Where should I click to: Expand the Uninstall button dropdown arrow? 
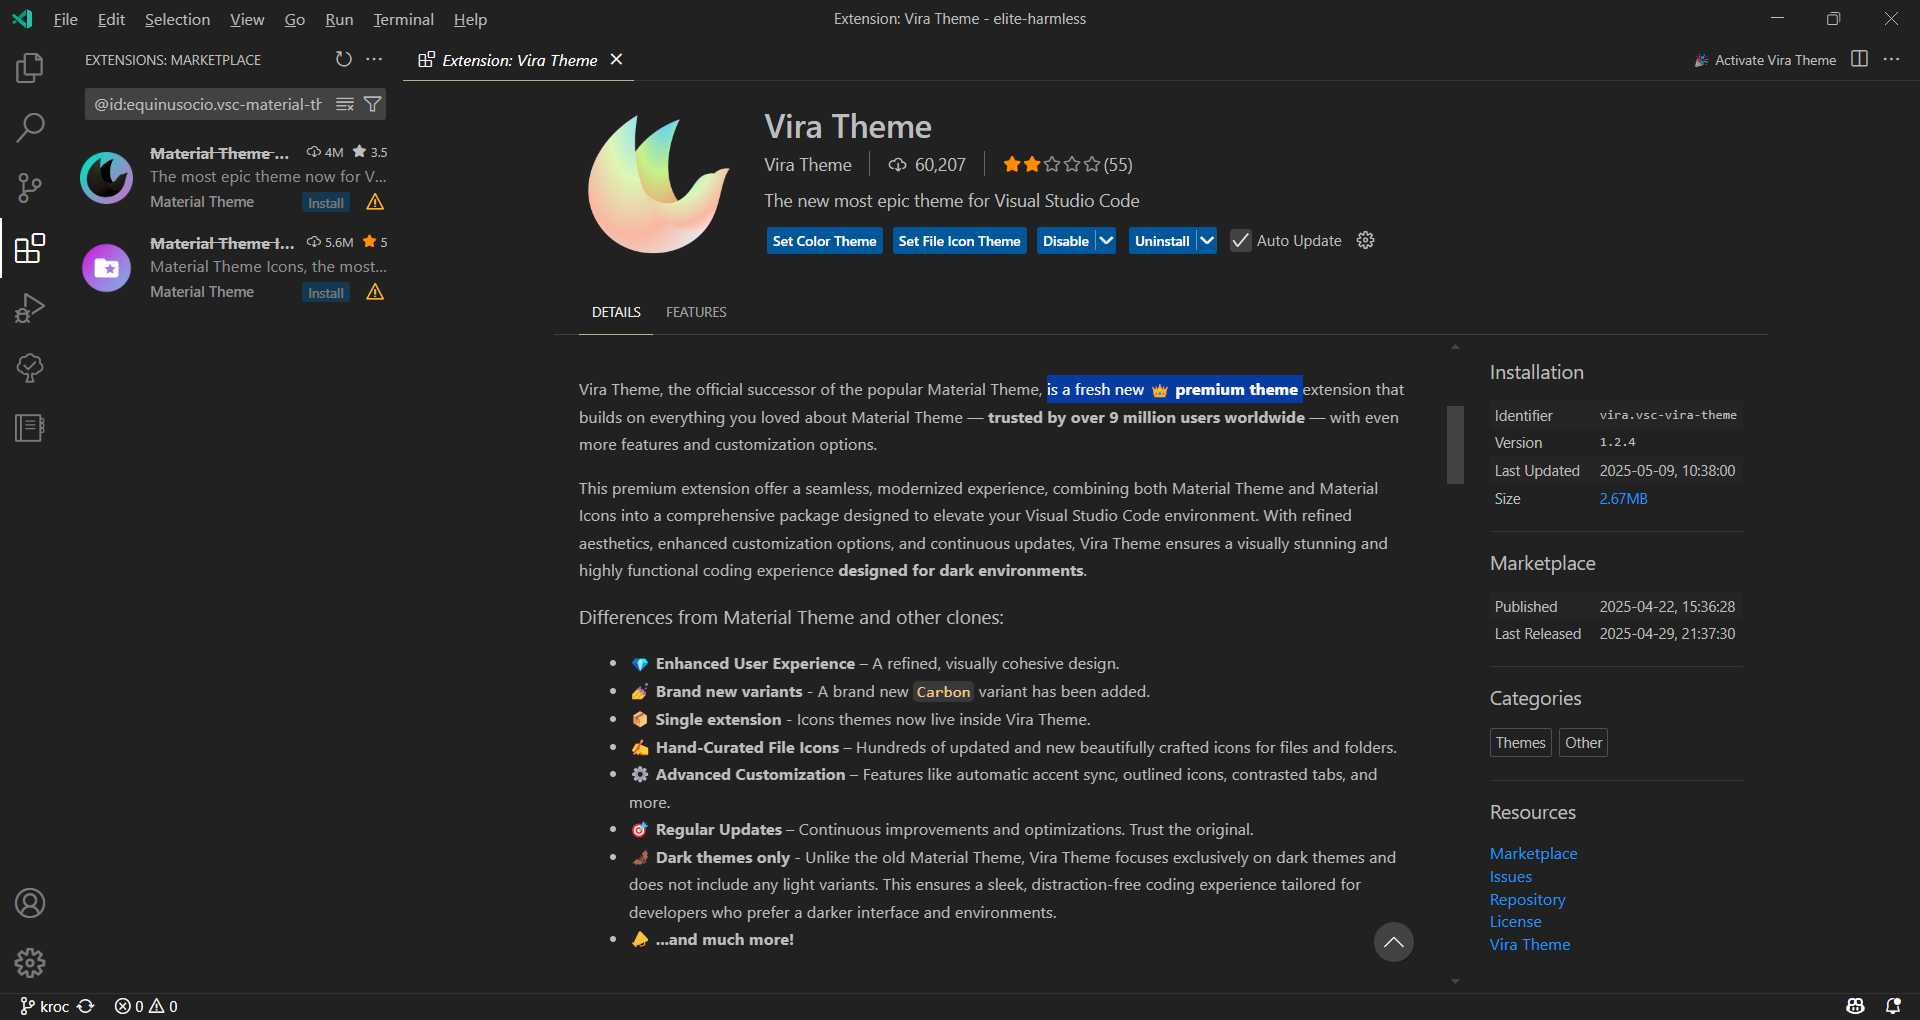pos(1207,241)
